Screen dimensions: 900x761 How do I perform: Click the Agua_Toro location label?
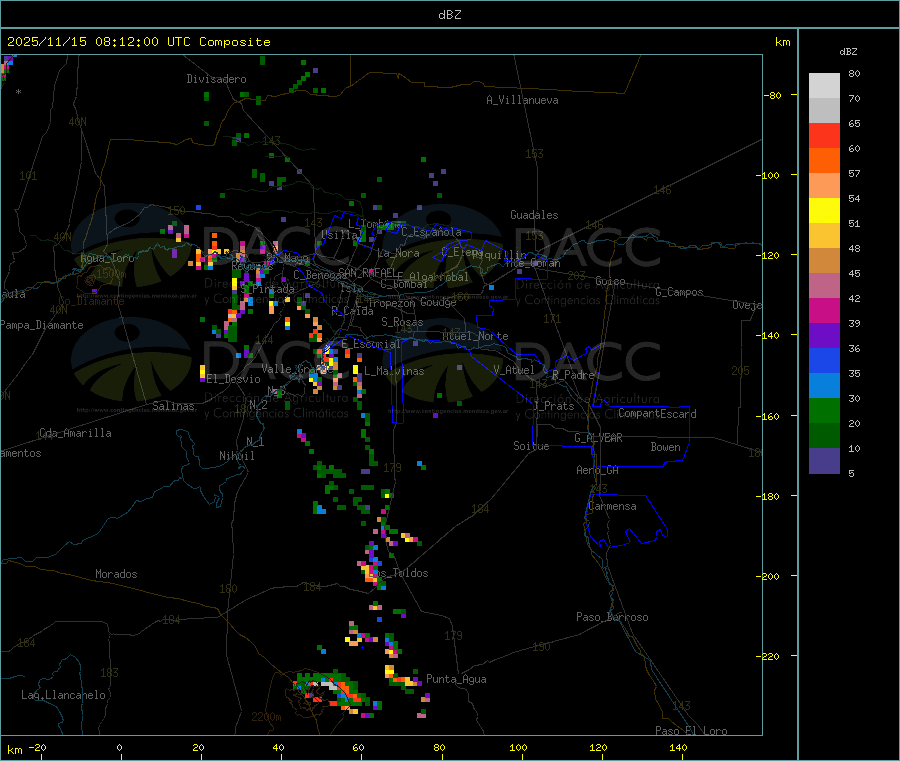[x=107, y=258]
